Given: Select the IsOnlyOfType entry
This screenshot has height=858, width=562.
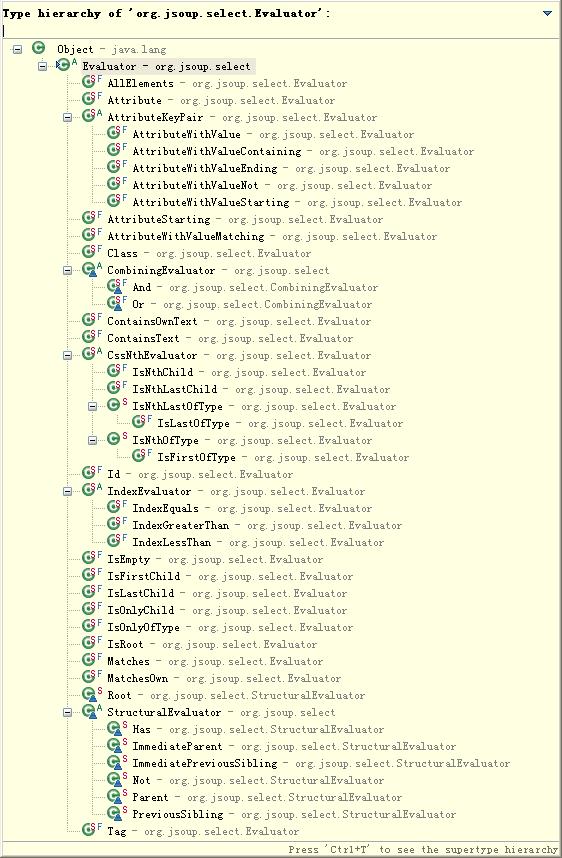Looking at the screenshot, I should point(230,627).
